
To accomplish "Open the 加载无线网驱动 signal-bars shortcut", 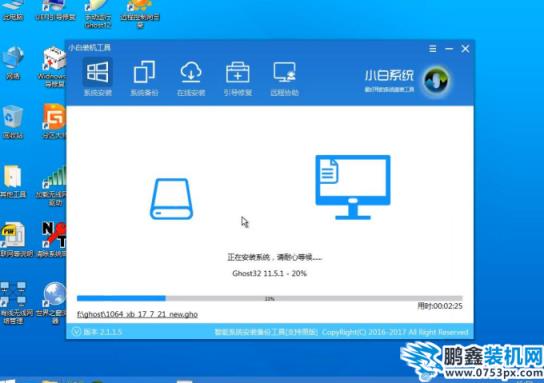I will 52,185.
